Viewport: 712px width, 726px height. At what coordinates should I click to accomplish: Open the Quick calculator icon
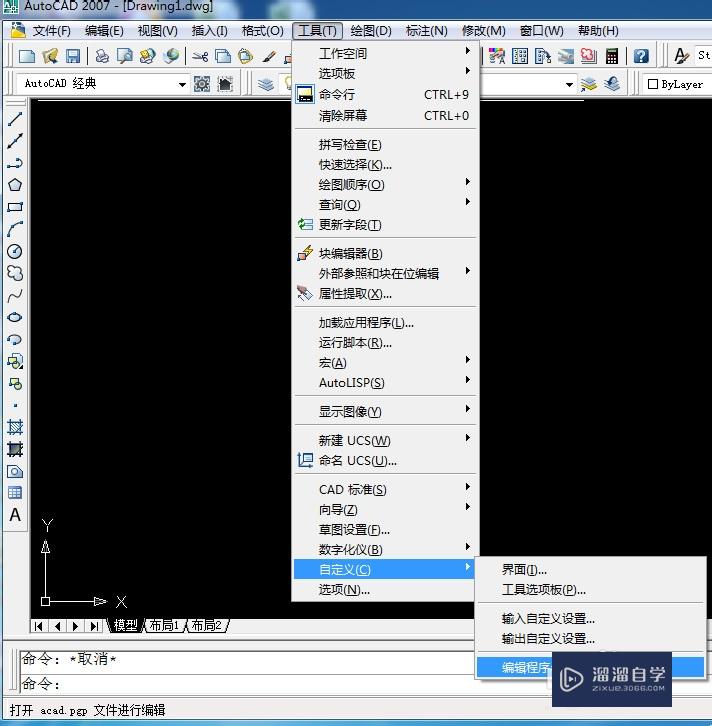[x=612, y=56]
